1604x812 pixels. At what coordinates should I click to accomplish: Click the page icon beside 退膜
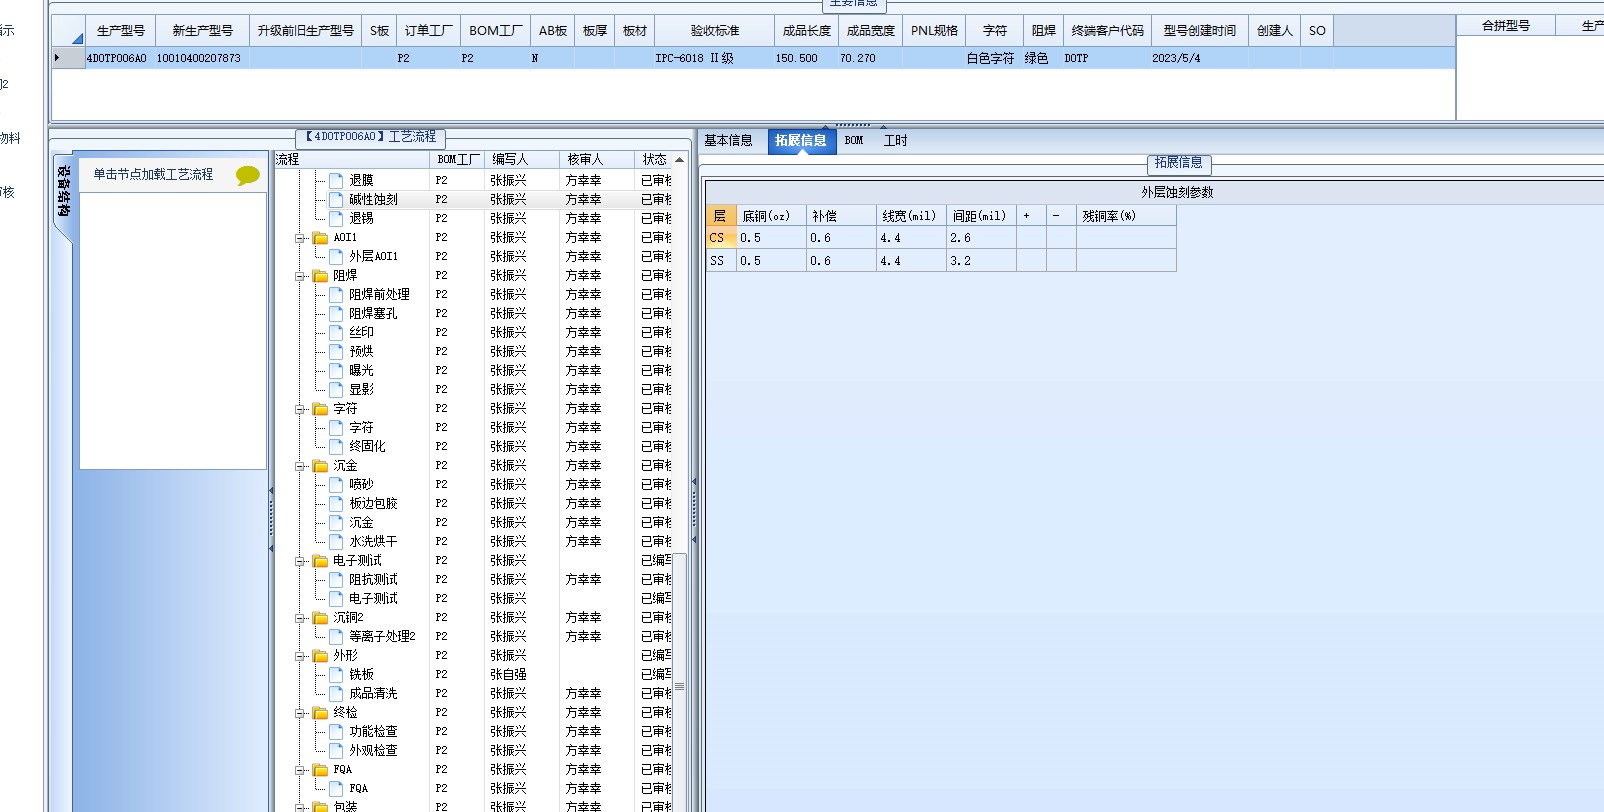[x=336, y=180]
